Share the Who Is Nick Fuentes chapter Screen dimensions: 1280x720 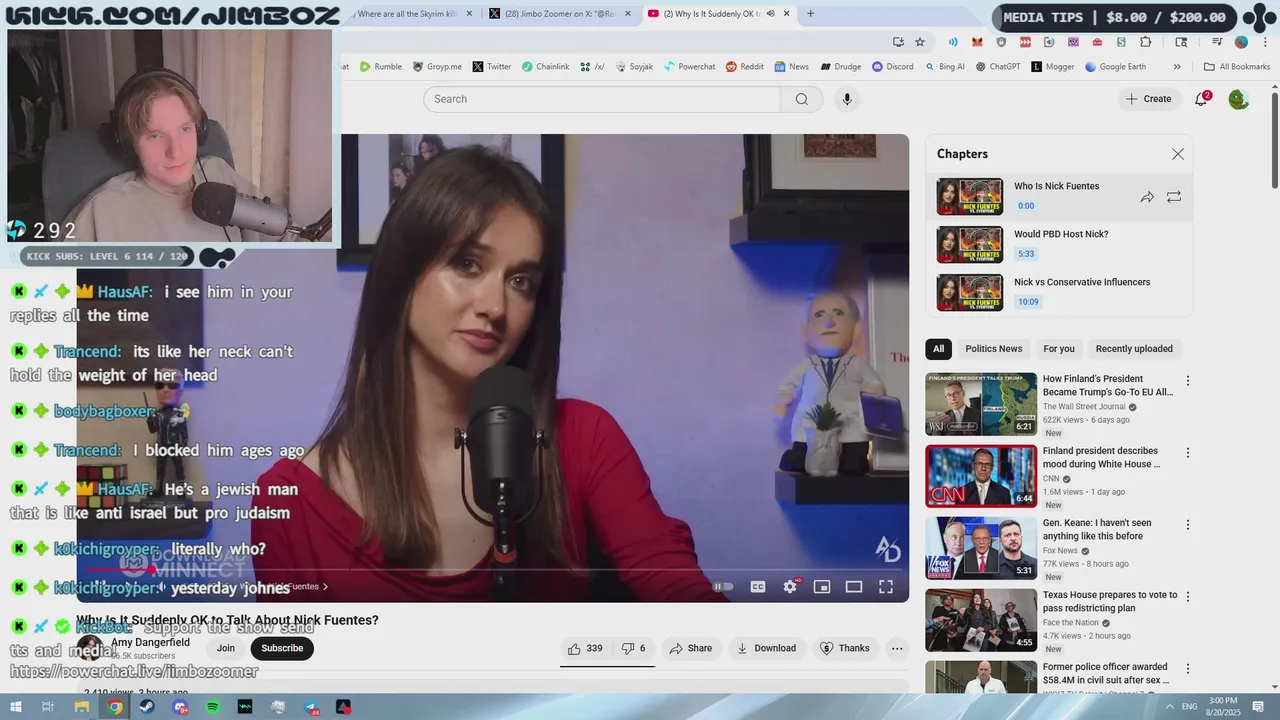[x=1147, y=197]
